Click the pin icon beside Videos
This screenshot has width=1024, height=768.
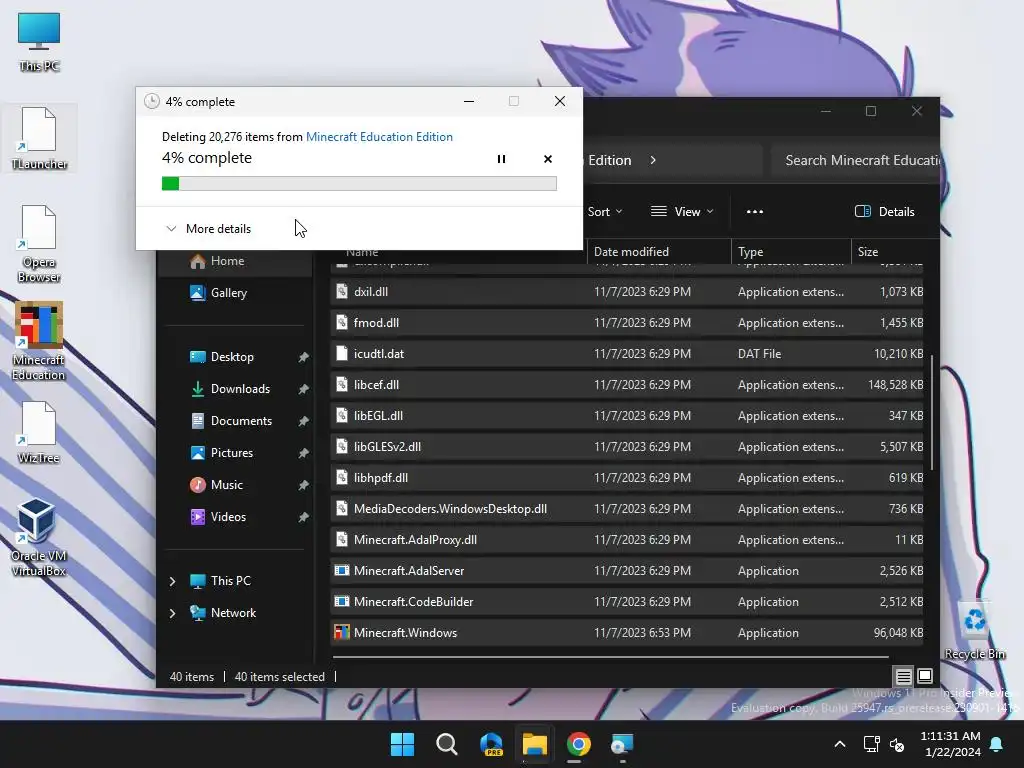coord(304,517)
